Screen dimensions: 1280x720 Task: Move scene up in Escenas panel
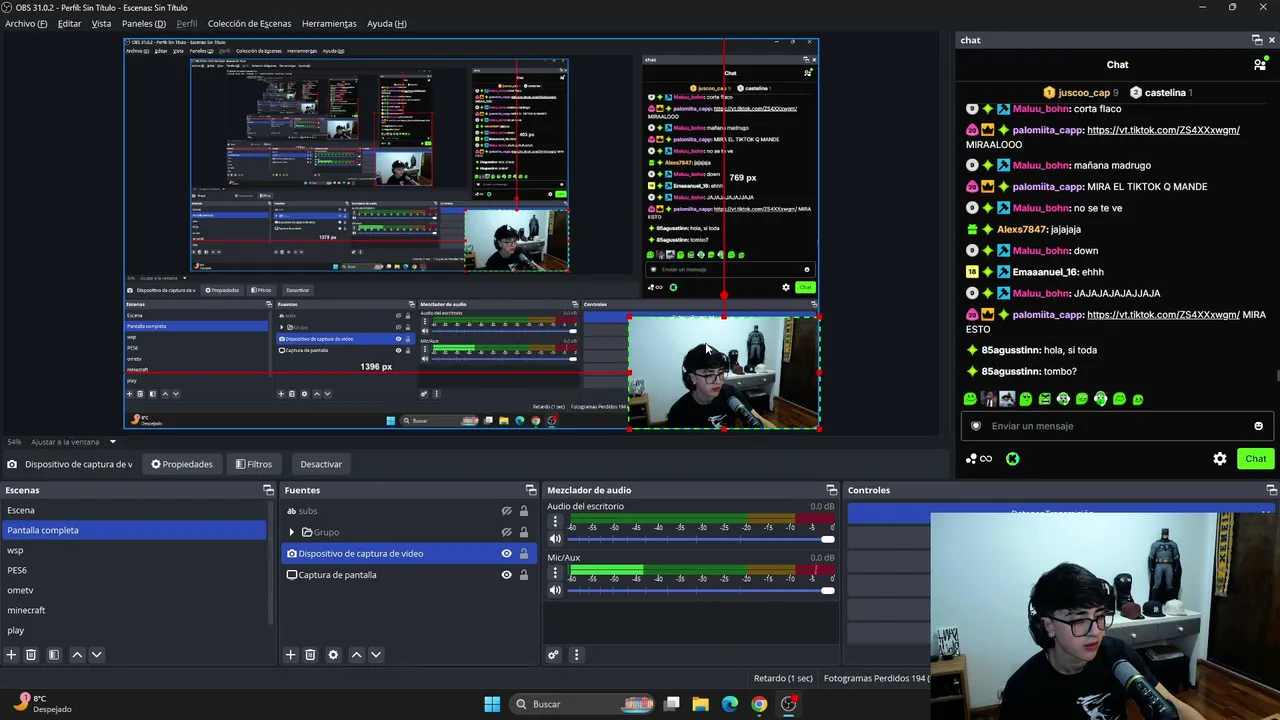point(77,655)
